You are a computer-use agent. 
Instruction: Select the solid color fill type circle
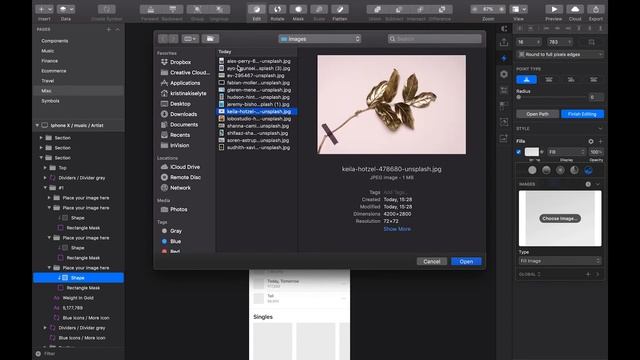point(532,170)
